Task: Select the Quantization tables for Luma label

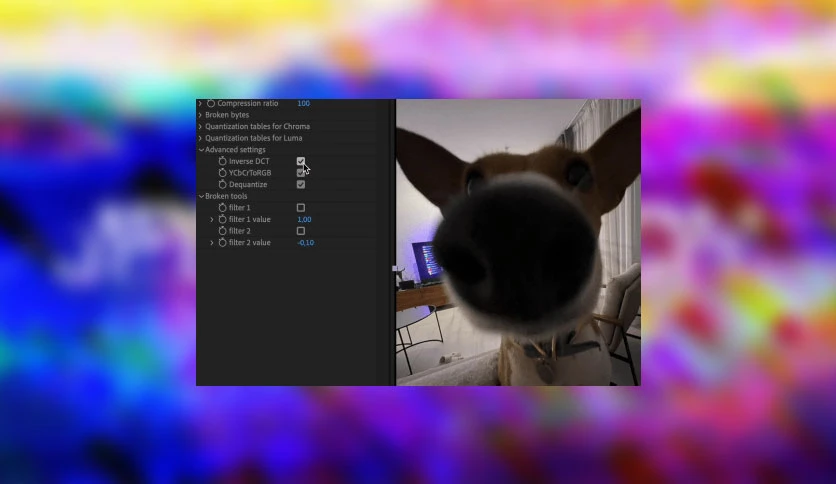Action: click(254, 138)
